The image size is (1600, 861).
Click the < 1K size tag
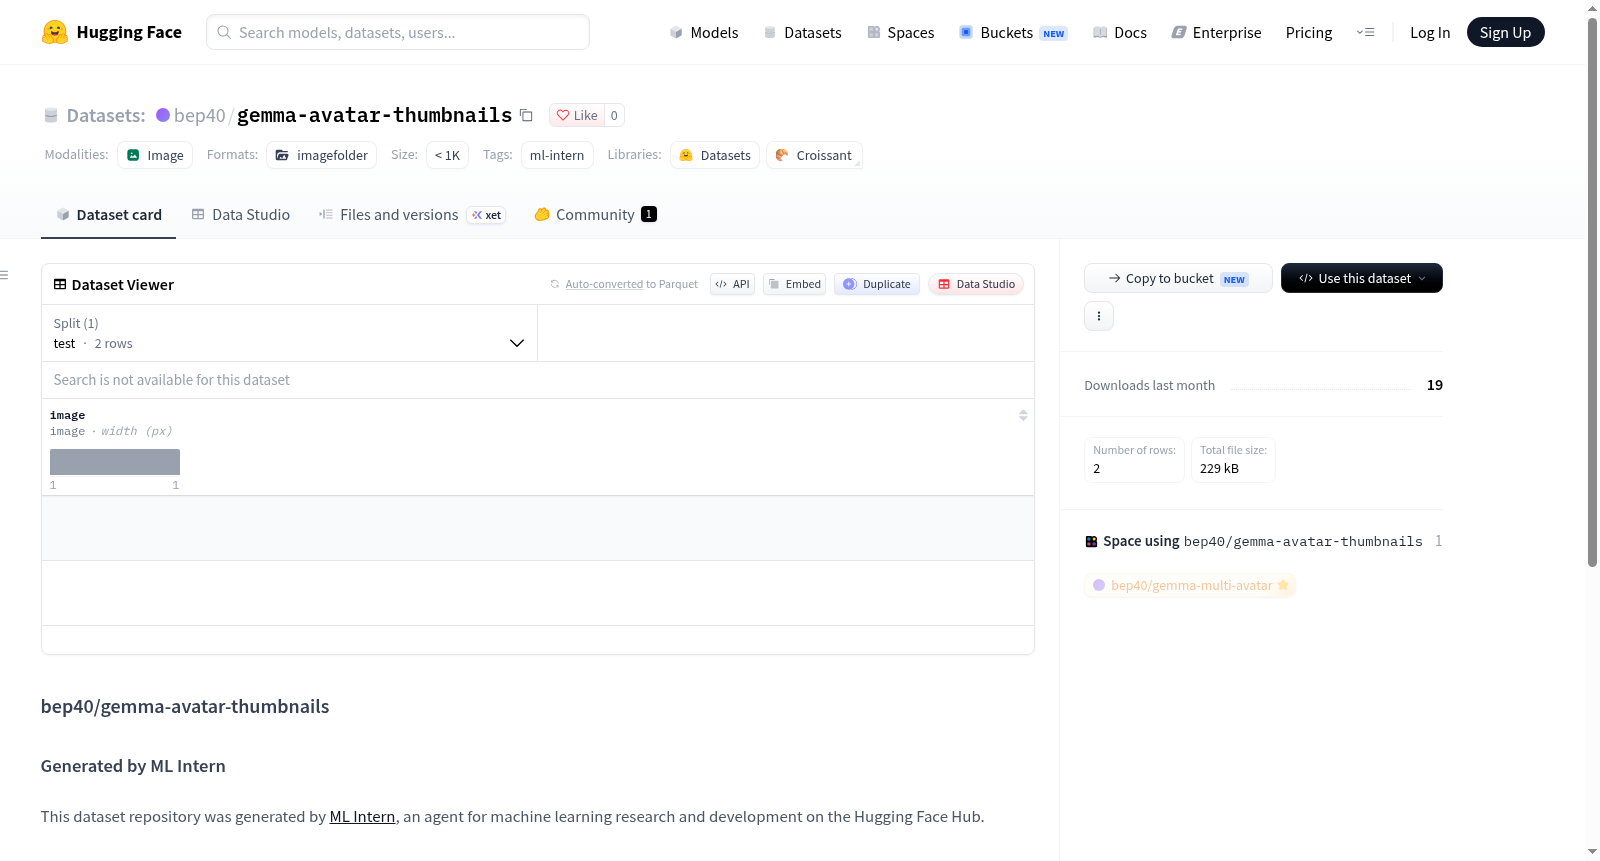[x=447, y=155]
